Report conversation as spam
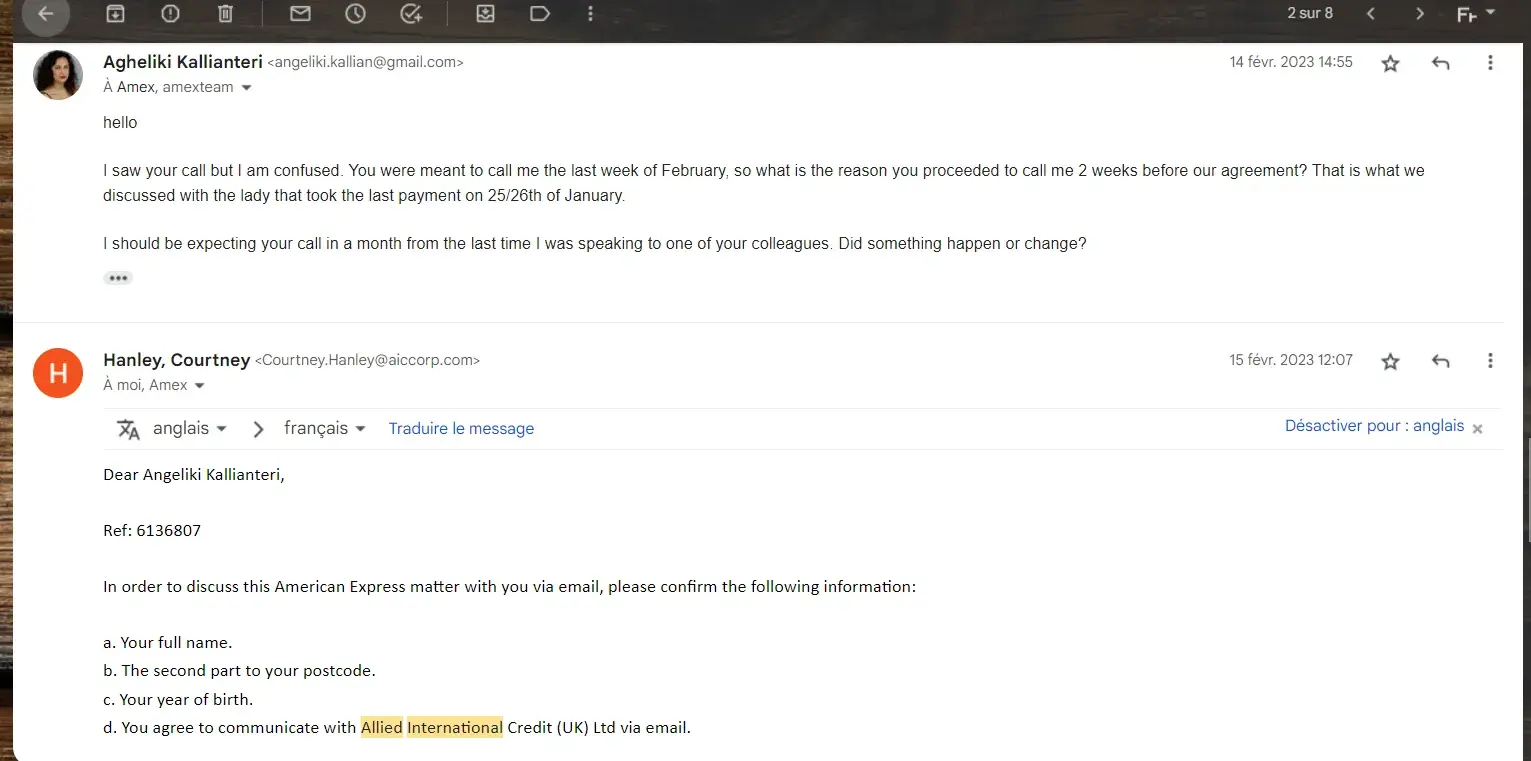Screen dimensions: 1531x761 170,14
